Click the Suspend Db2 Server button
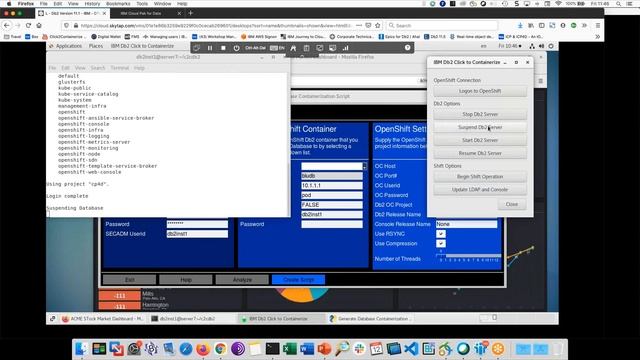The image size is (640, 360). tap(480, 127)
